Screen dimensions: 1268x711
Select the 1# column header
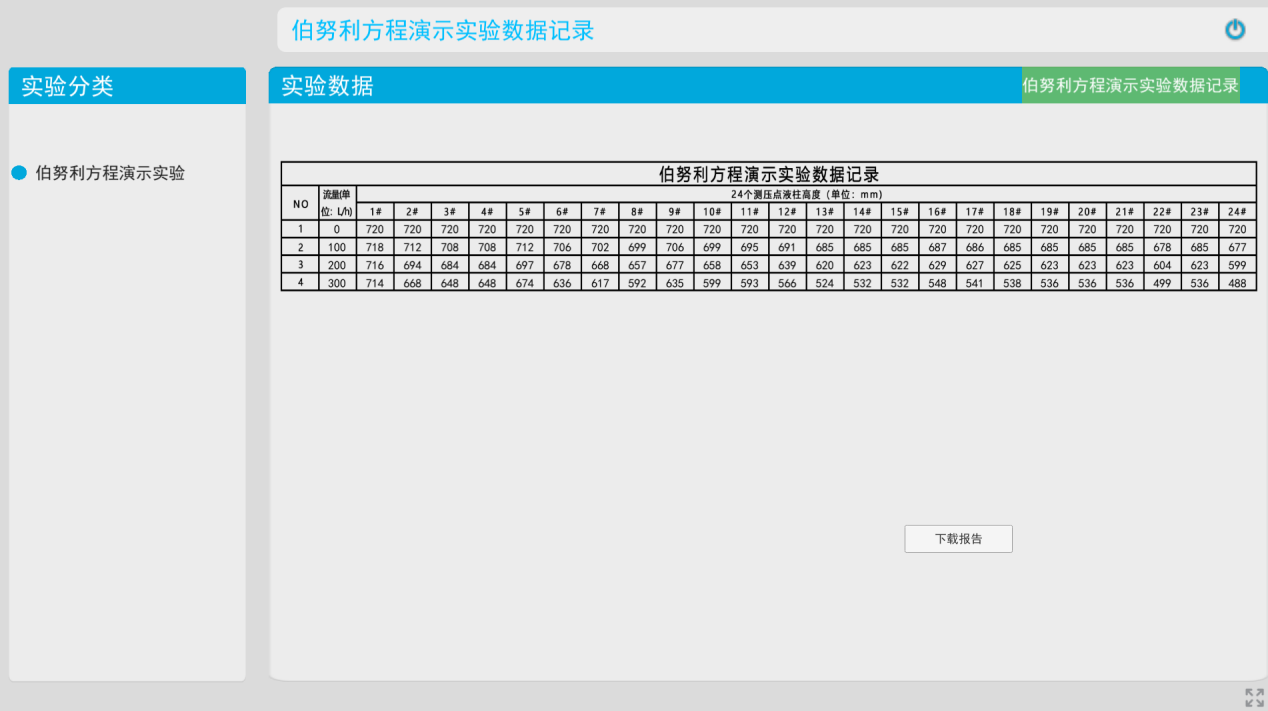click(375, 212)
